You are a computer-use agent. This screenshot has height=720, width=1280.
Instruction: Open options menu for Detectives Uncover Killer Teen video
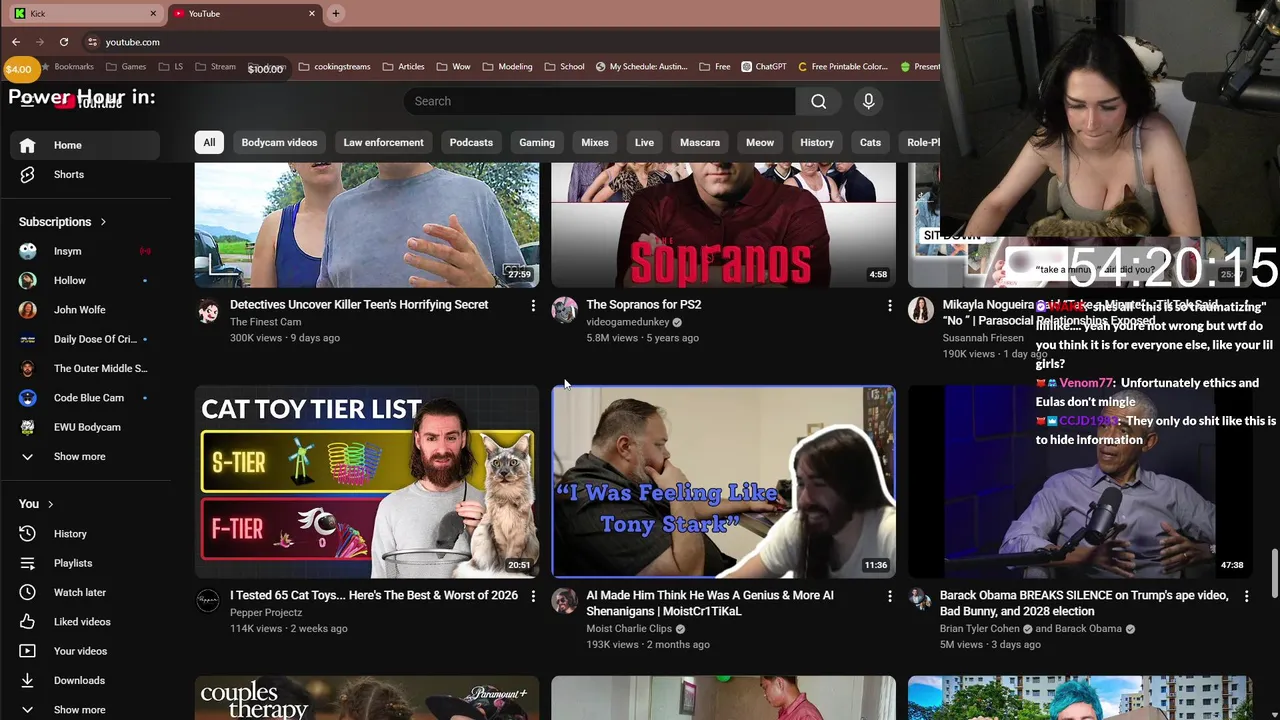533,305
